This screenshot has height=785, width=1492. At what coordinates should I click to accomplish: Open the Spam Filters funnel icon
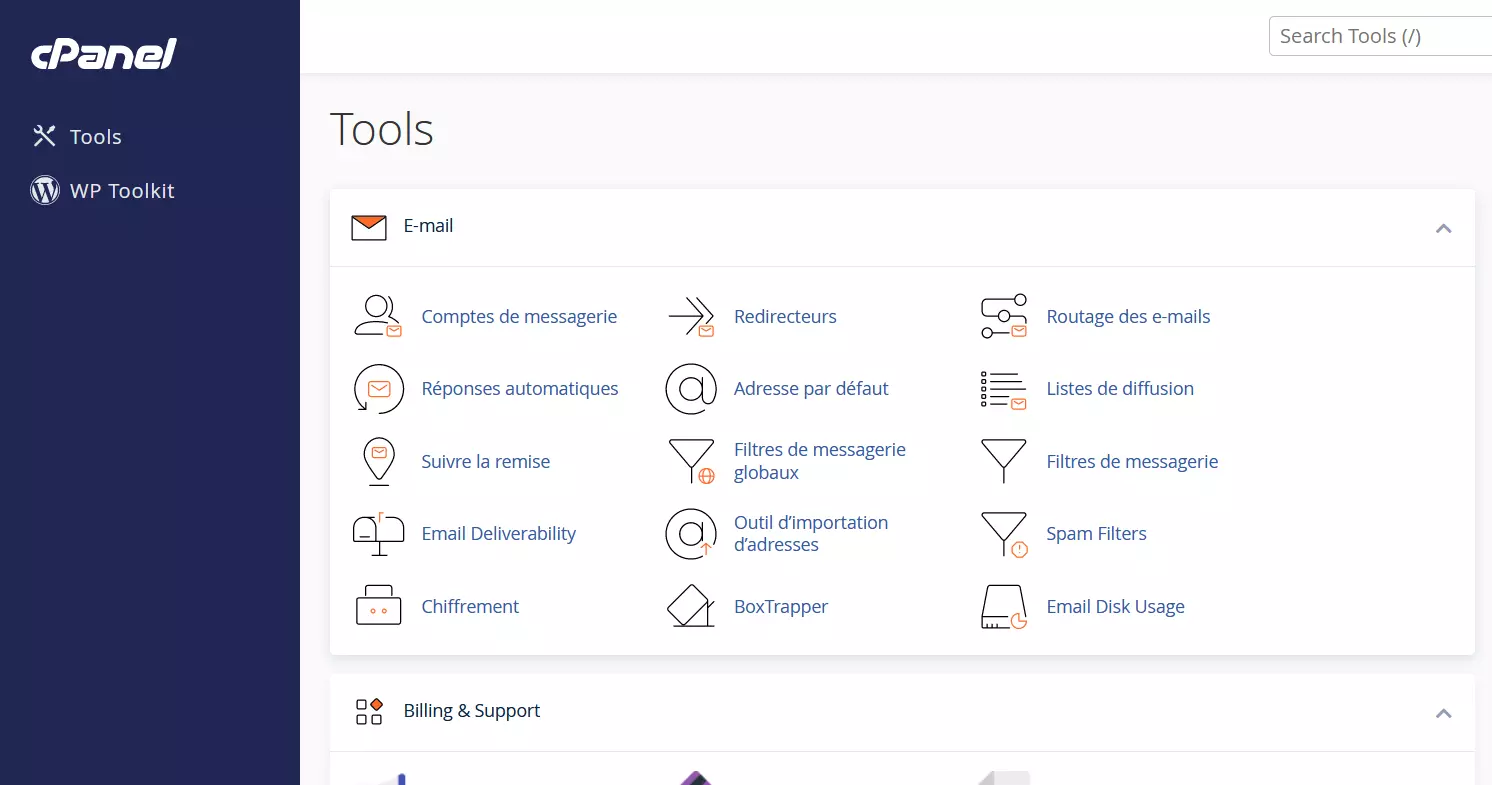click(1003, 534)
